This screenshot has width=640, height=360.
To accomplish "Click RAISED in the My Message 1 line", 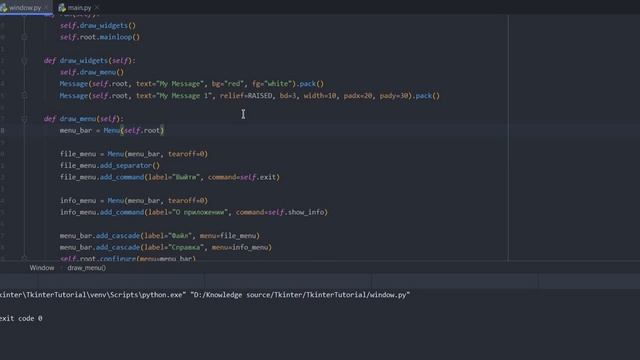I will (260, 96).
